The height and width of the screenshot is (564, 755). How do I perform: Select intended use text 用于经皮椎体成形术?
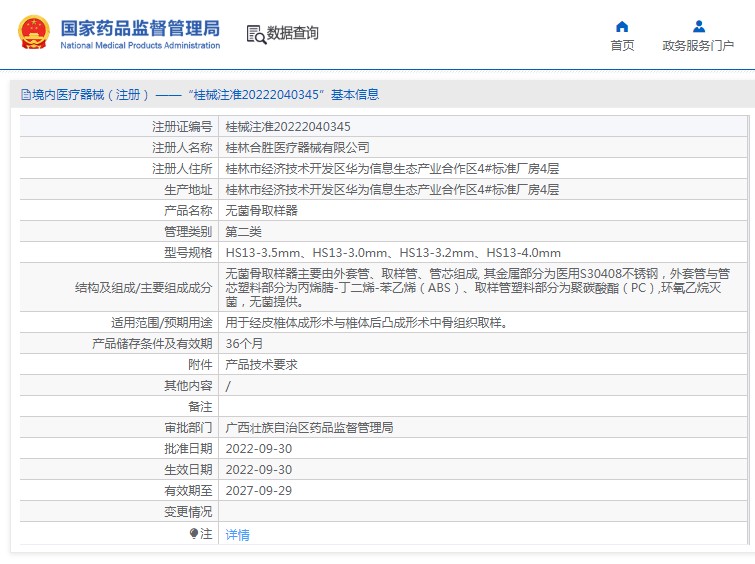(366, 322)
